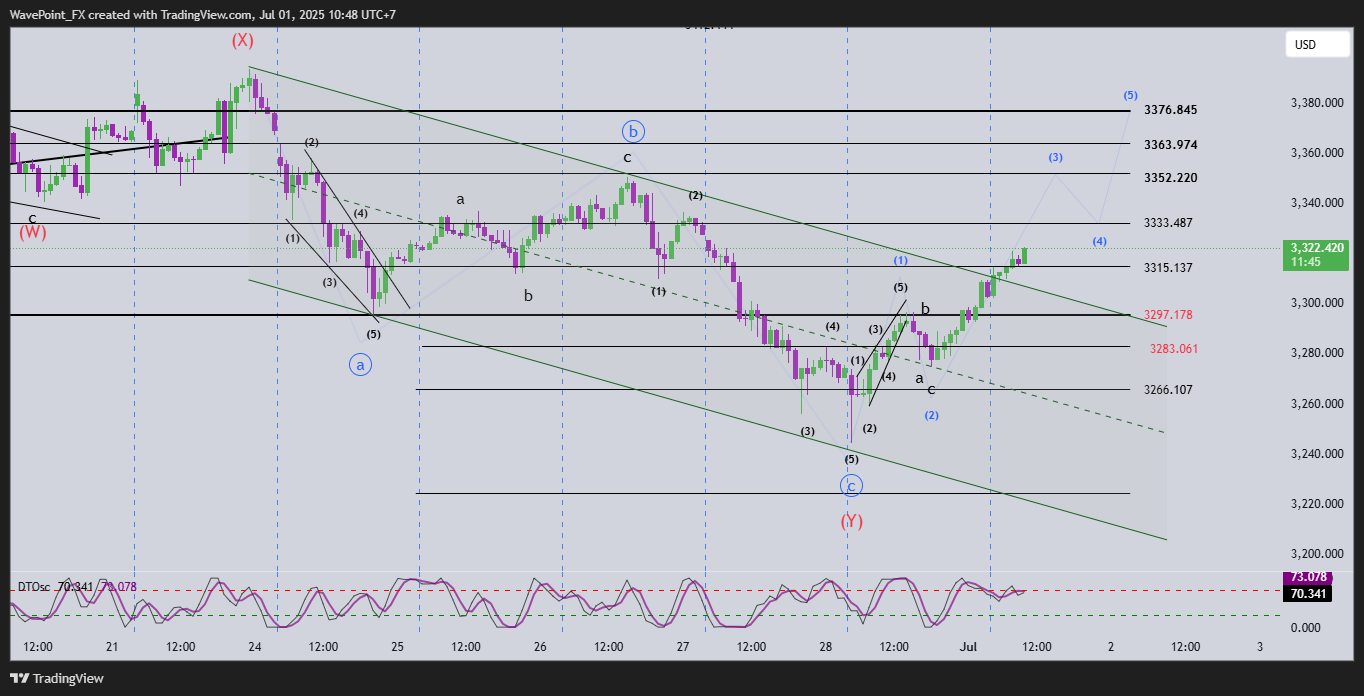Screen dimensions: 1364x696
Task: Select the red (Y) wave label
Action: pyautogui.click(x=851, y=521)
